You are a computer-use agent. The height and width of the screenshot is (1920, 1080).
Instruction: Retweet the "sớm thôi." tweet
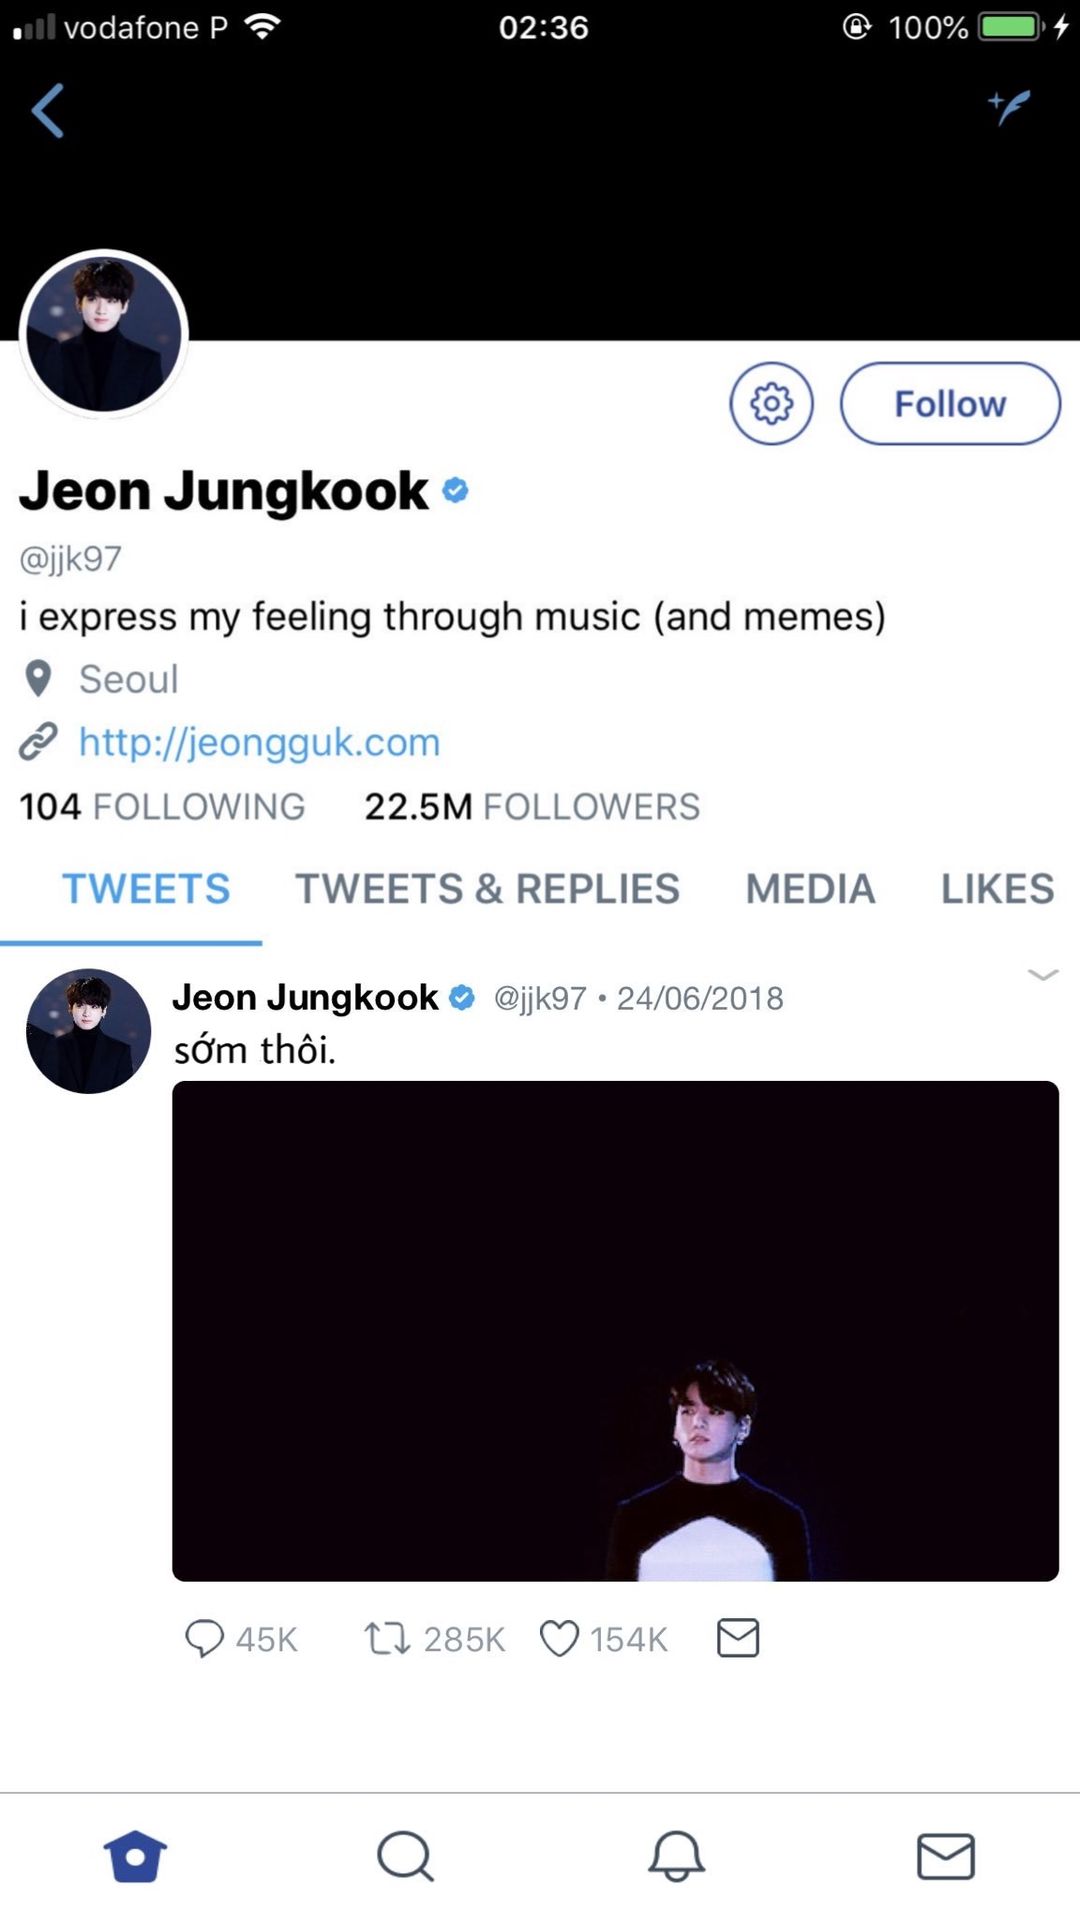(387, 1639)
